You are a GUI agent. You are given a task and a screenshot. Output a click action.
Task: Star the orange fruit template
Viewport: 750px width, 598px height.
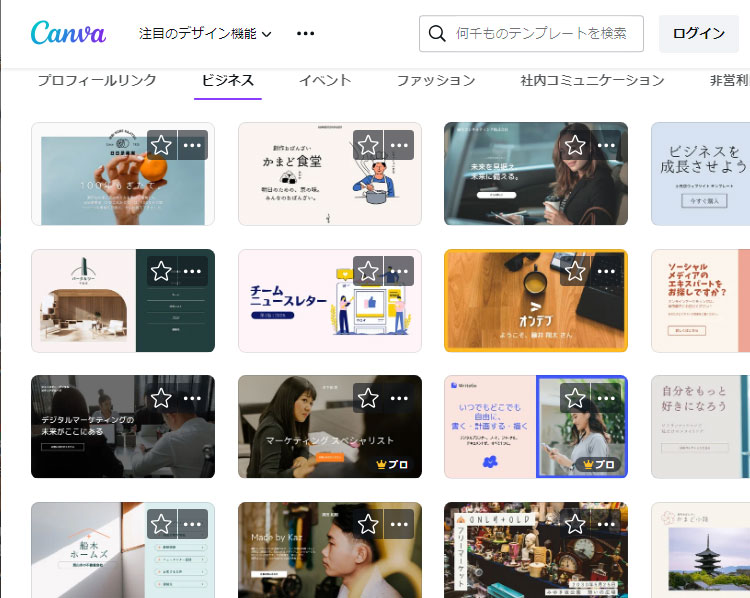tap(162, 145)
